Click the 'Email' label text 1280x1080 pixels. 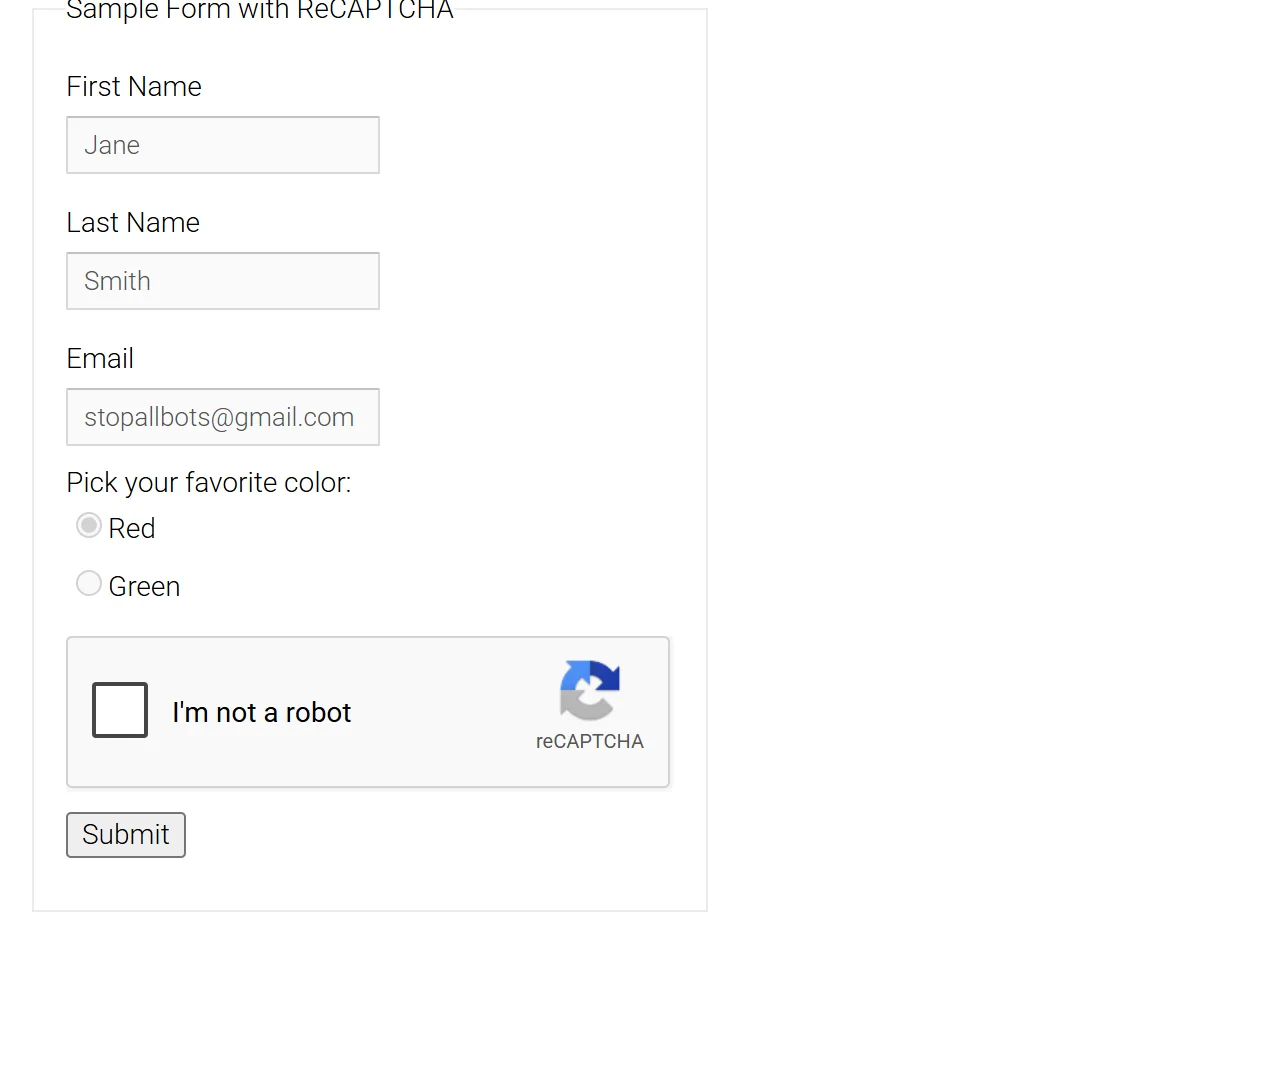[100, 359]
